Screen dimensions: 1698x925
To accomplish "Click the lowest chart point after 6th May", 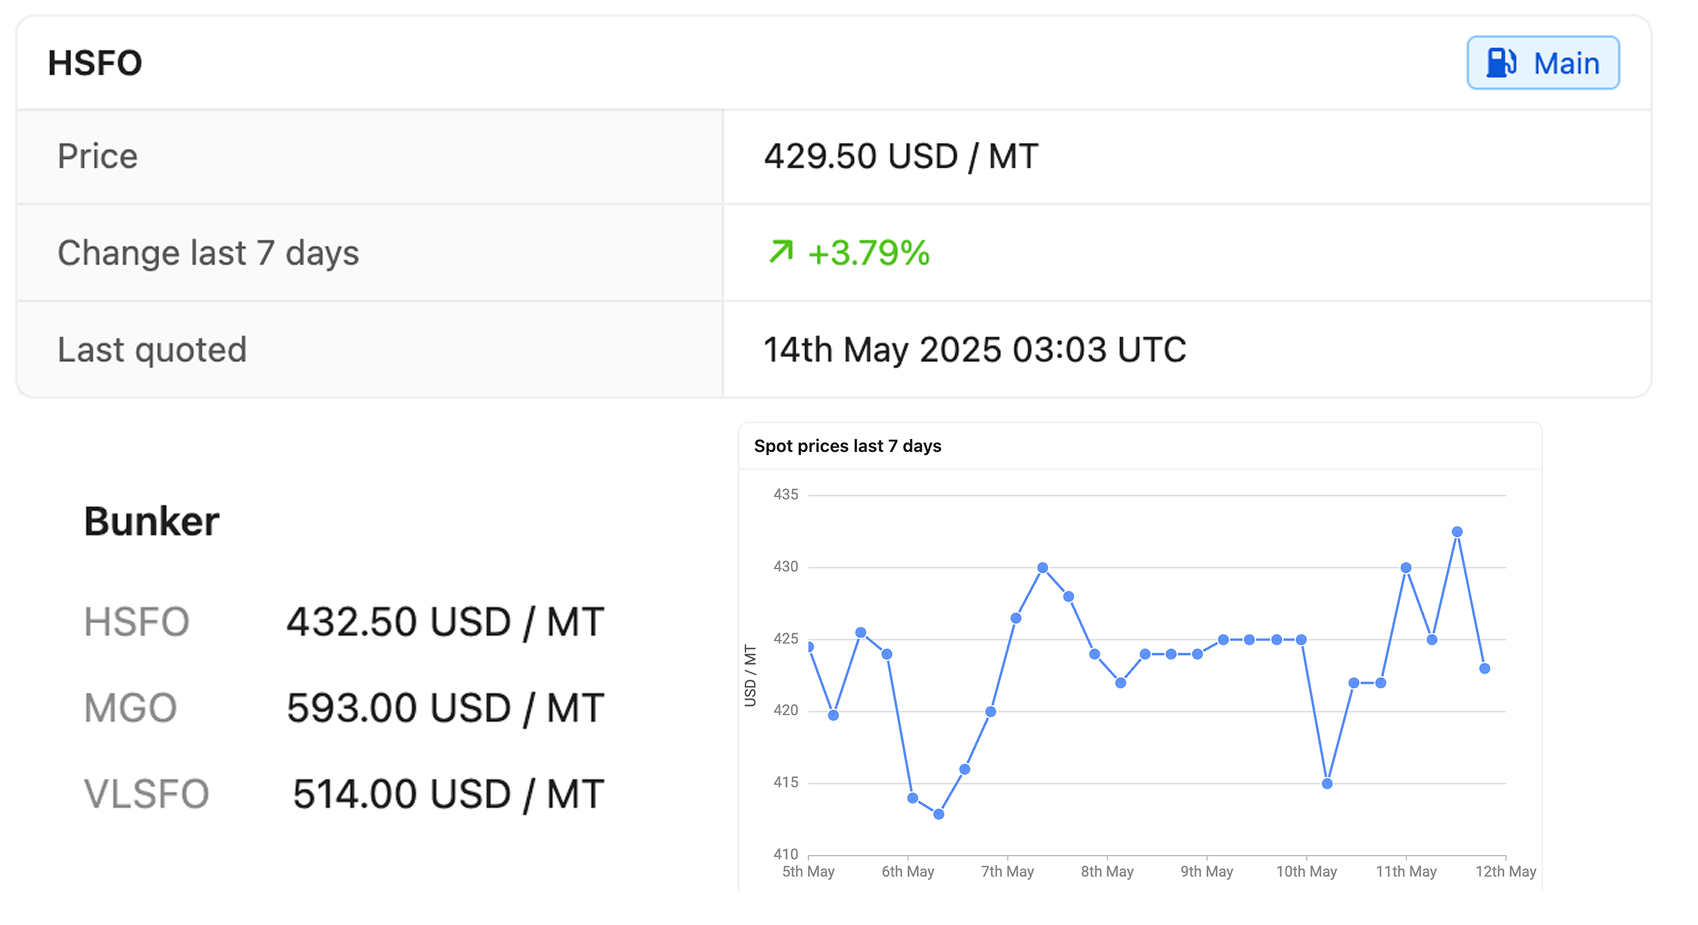I will pos(938,814).
